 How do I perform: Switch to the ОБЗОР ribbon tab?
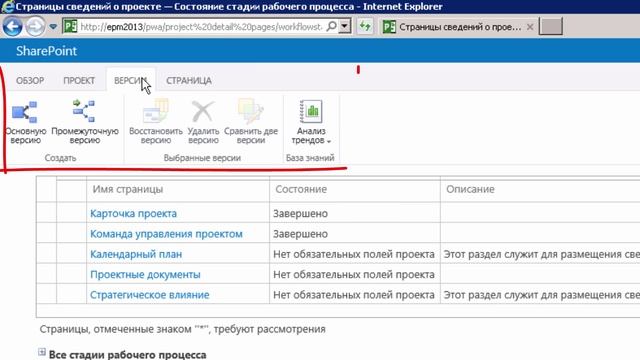[30, 81]
